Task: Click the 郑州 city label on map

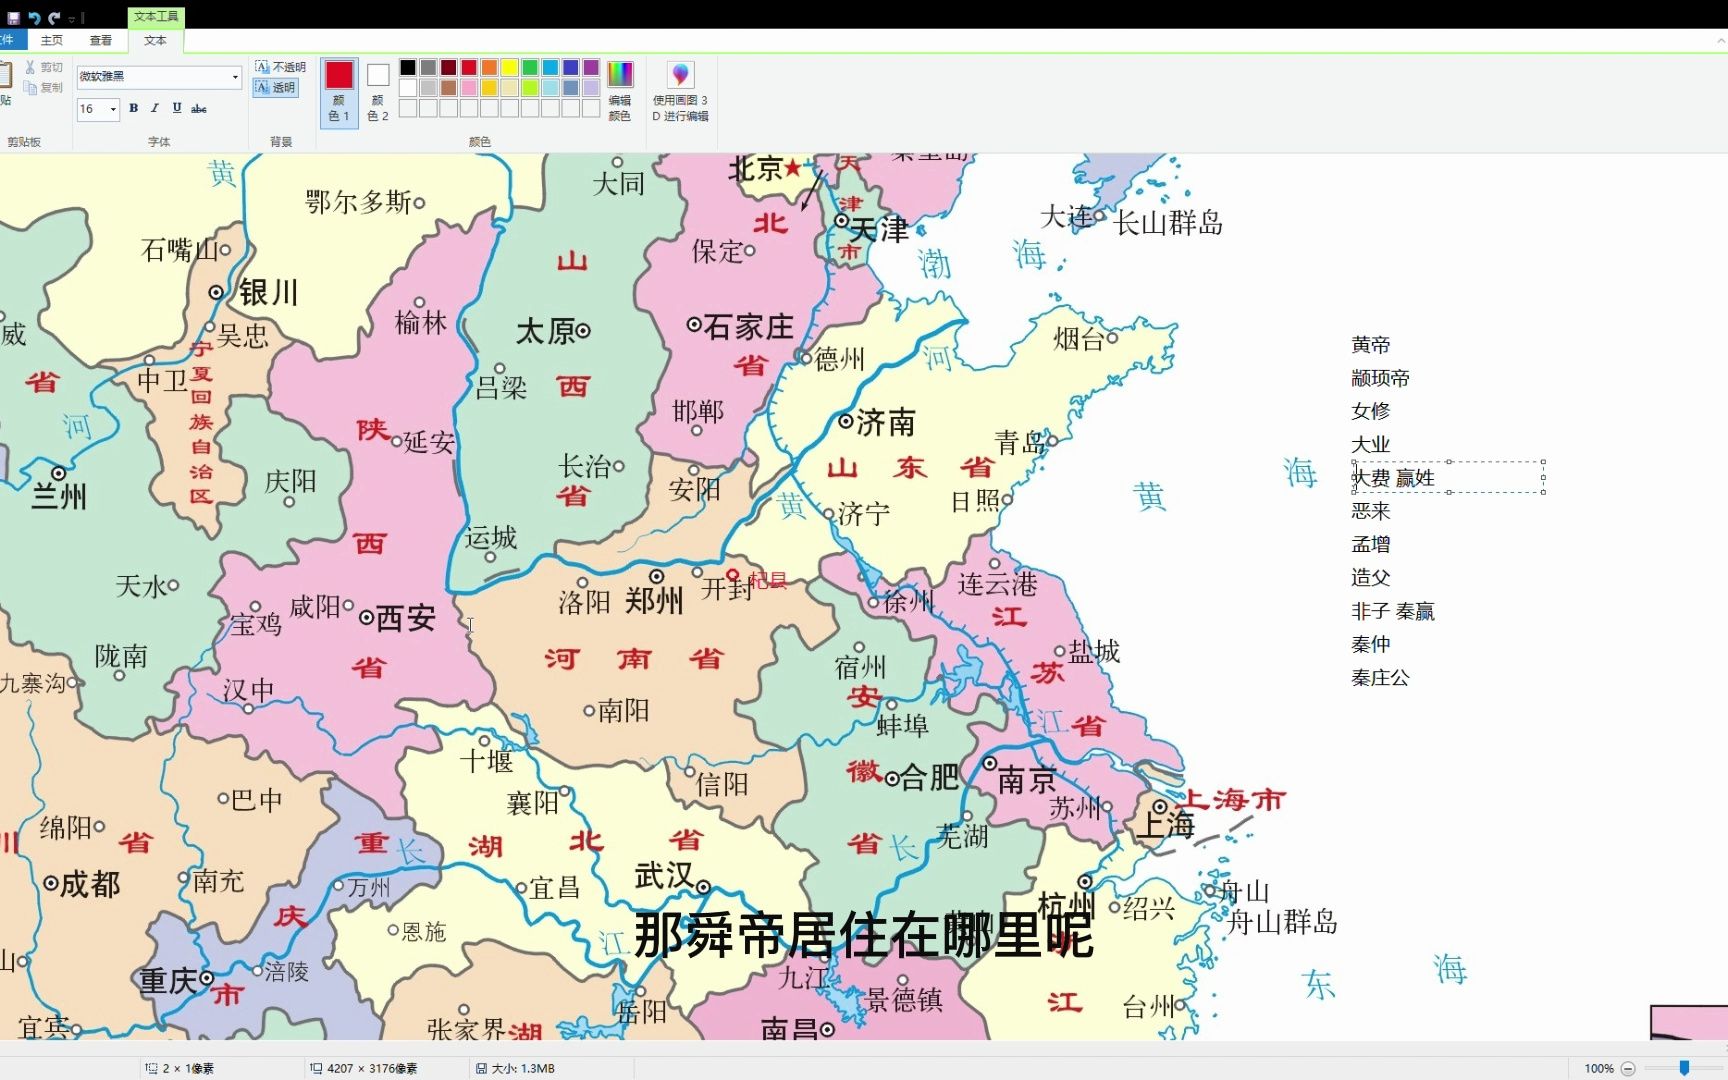Action: click(x=654, y=601)
